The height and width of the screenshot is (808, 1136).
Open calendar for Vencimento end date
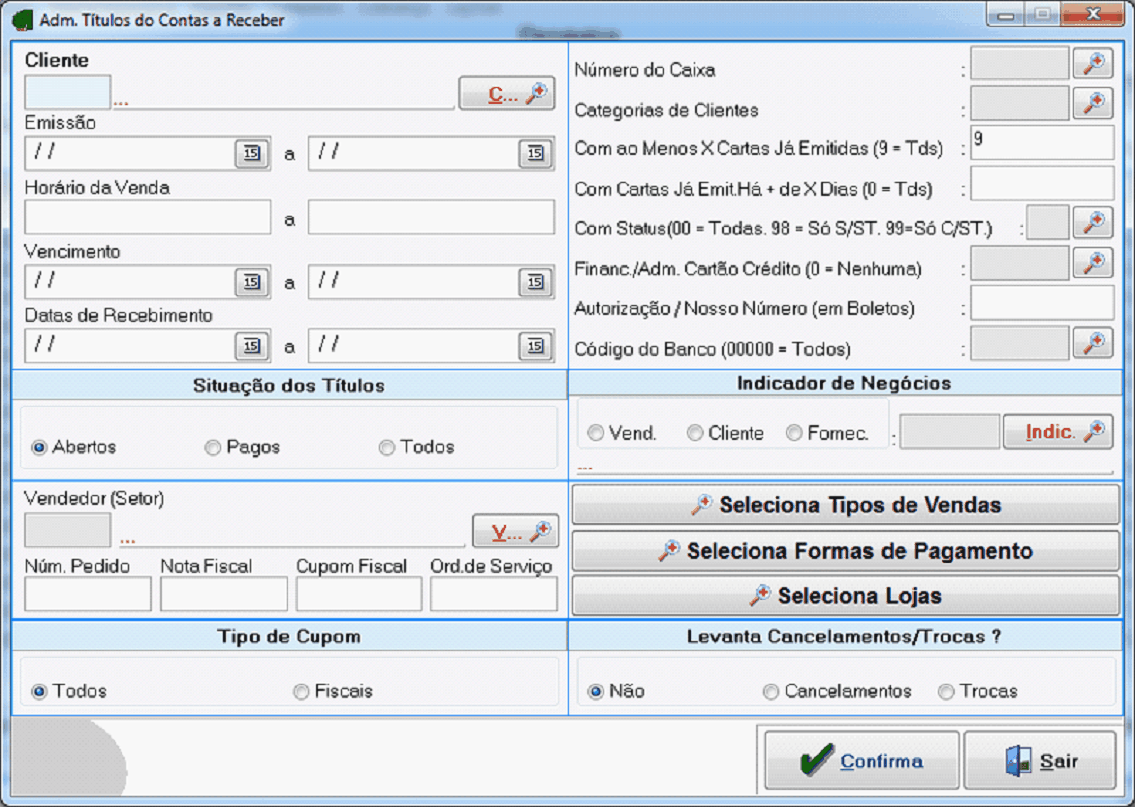[x=535, y=283]
